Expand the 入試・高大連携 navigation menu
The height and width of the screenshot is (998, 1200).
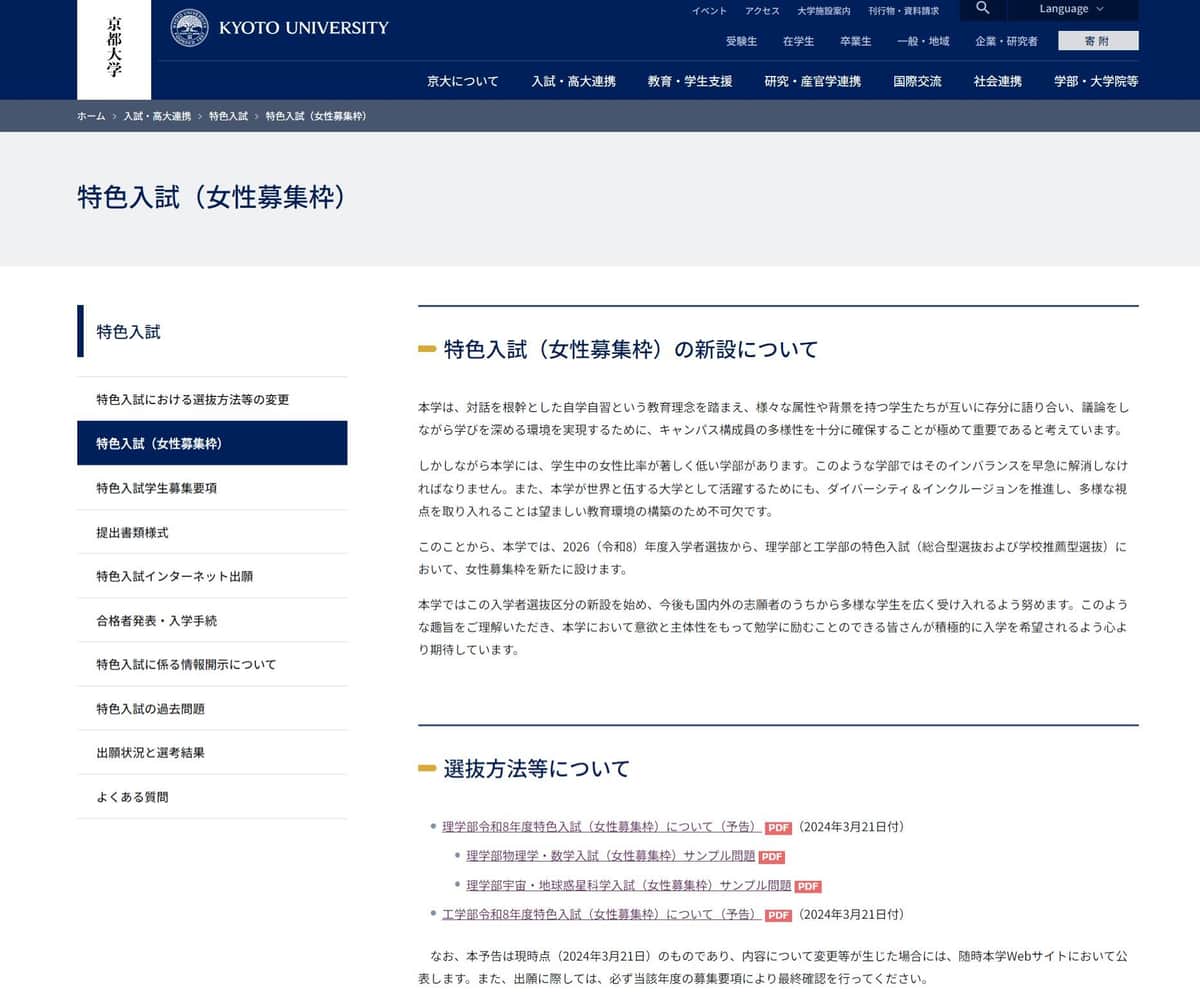[573, 81]
